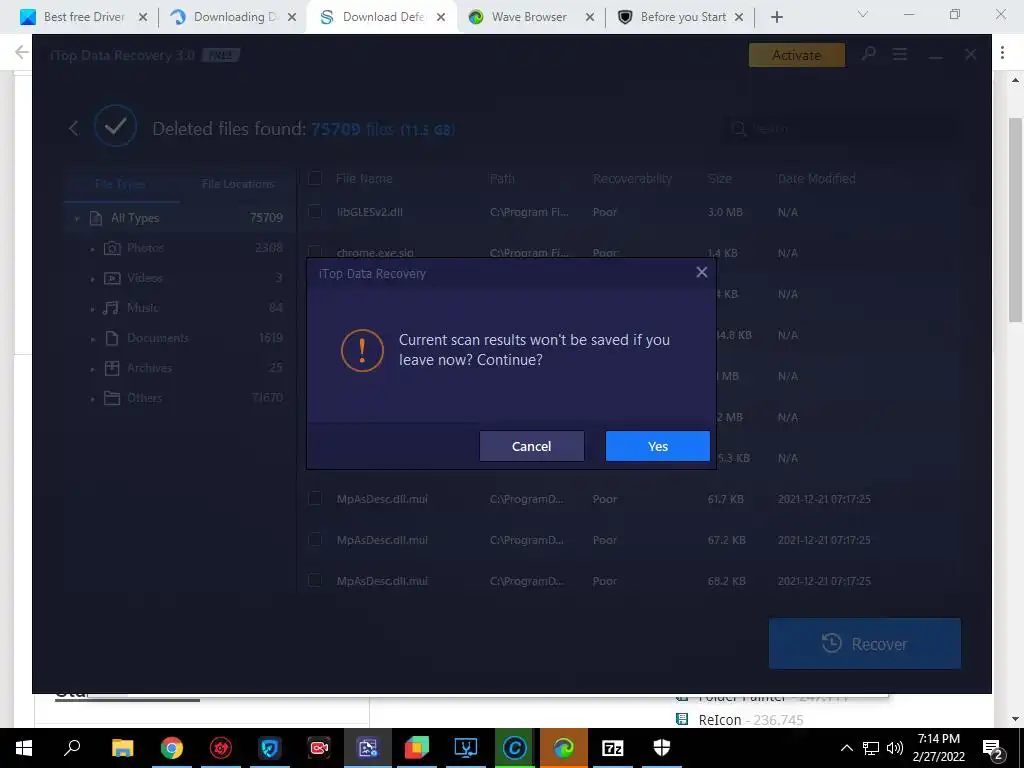The width and height of the screenshot is (1024, 768).
Task: Close the iTop Data Recovery dialog
Action: point(701,272)
